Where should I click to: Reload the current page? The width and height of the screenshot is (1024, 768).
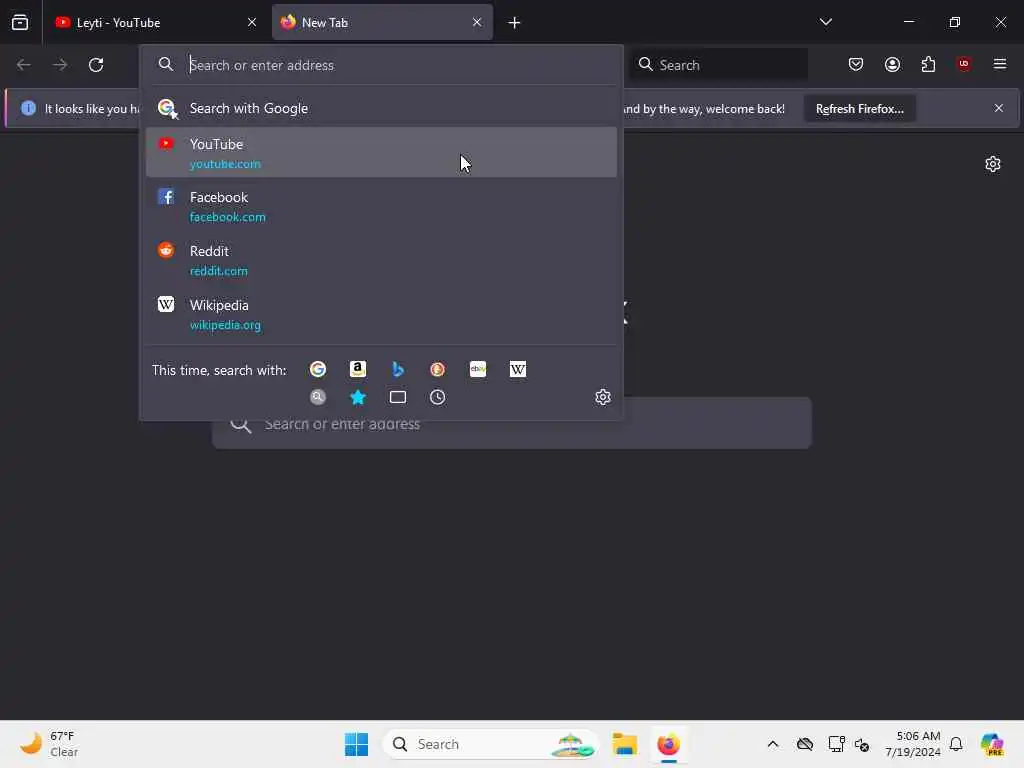pos(96,65)
